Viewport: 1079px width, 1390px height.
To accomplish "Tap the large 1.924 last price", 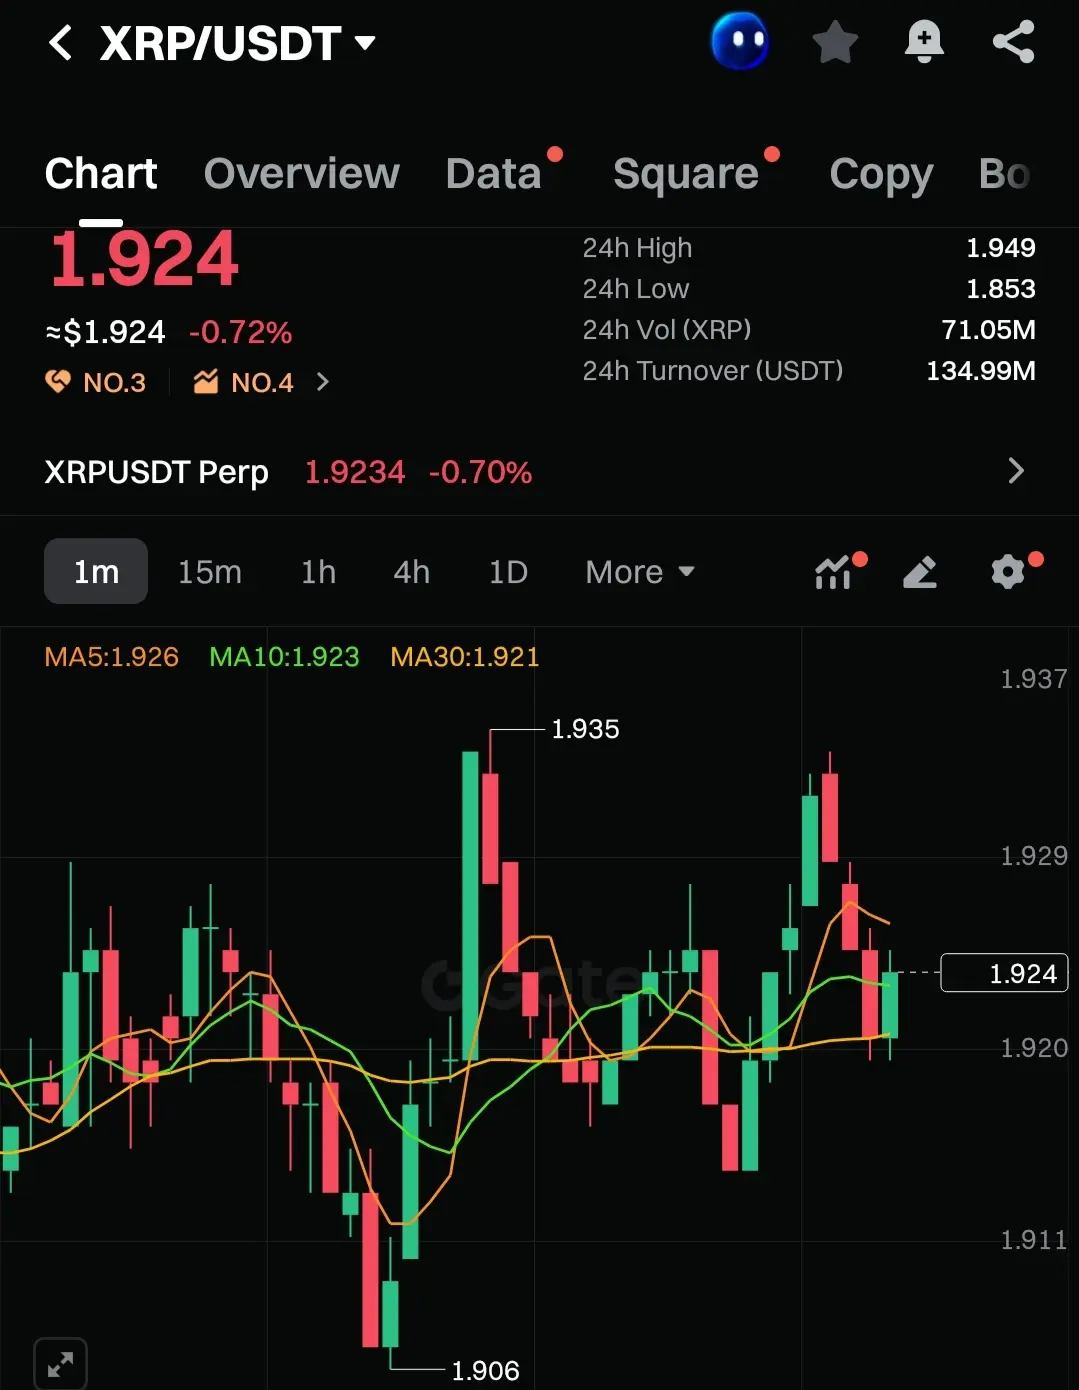I will tap(145, 260).
